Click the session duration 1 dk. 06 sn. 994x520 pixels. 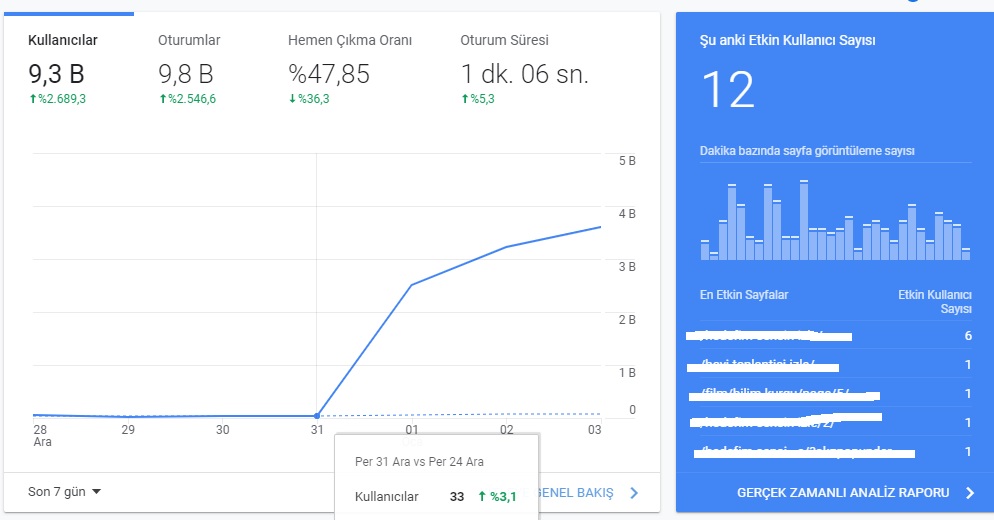[x=524, y=74]
